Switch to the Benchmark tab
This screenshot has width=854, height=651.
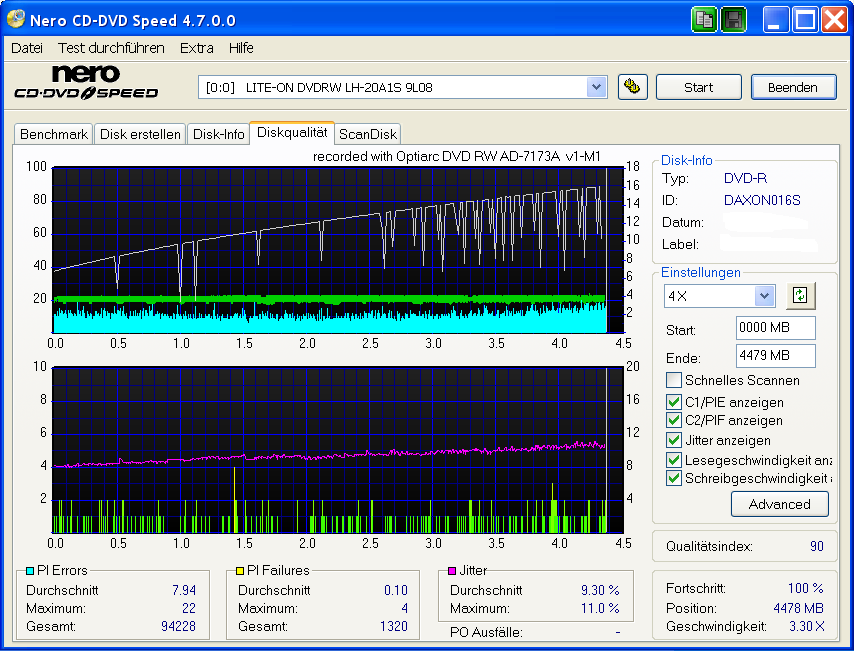[x=53, y=133]
